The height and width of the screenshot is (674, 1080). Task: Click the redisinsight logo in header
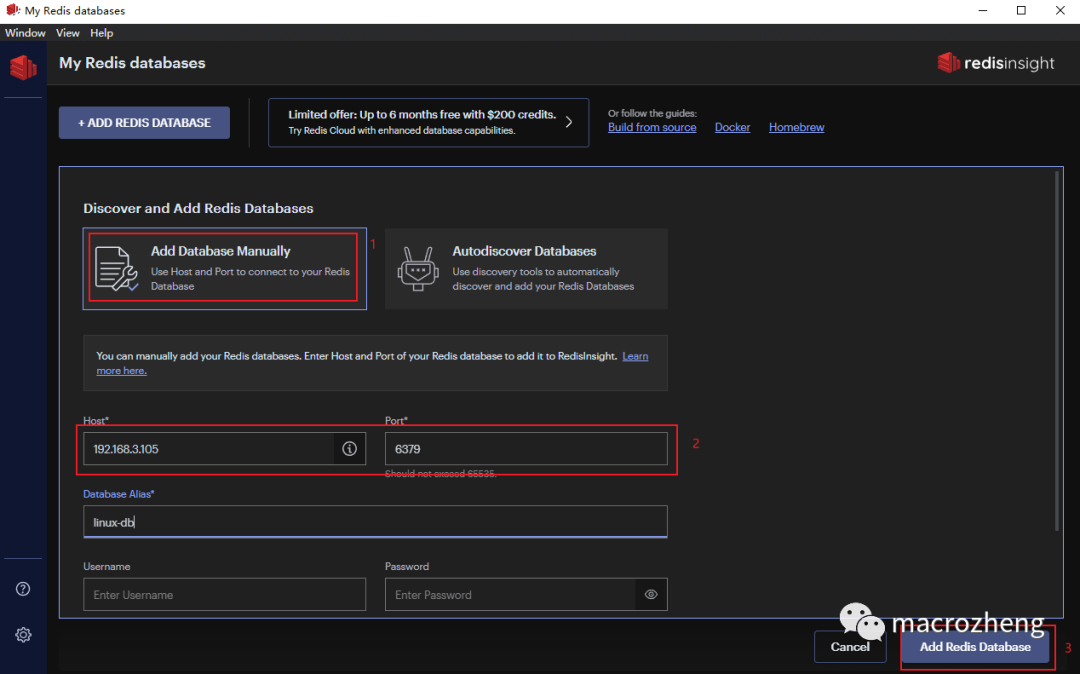click(x=996, y=63)
